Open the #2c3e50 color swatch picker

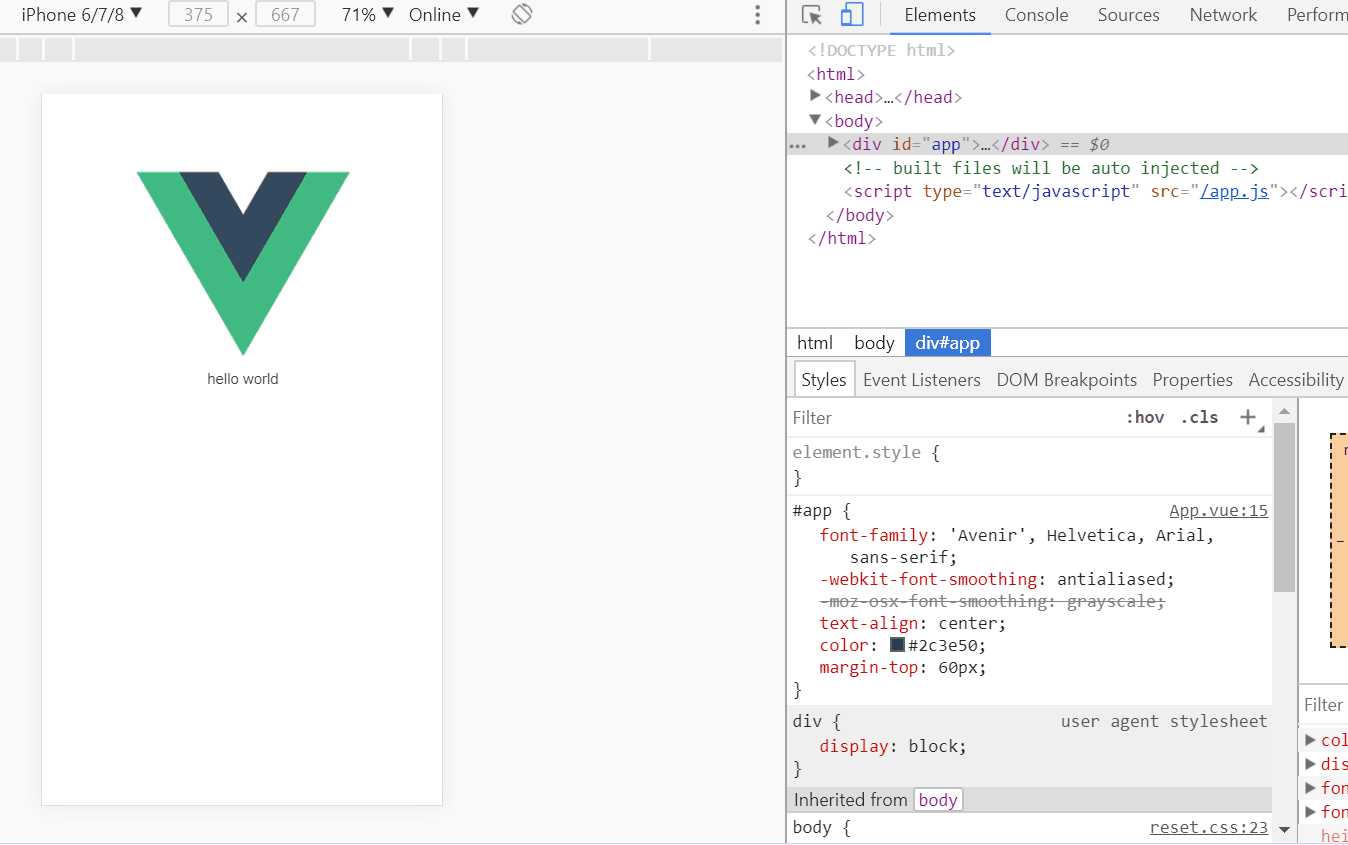[x=897, y=645]
